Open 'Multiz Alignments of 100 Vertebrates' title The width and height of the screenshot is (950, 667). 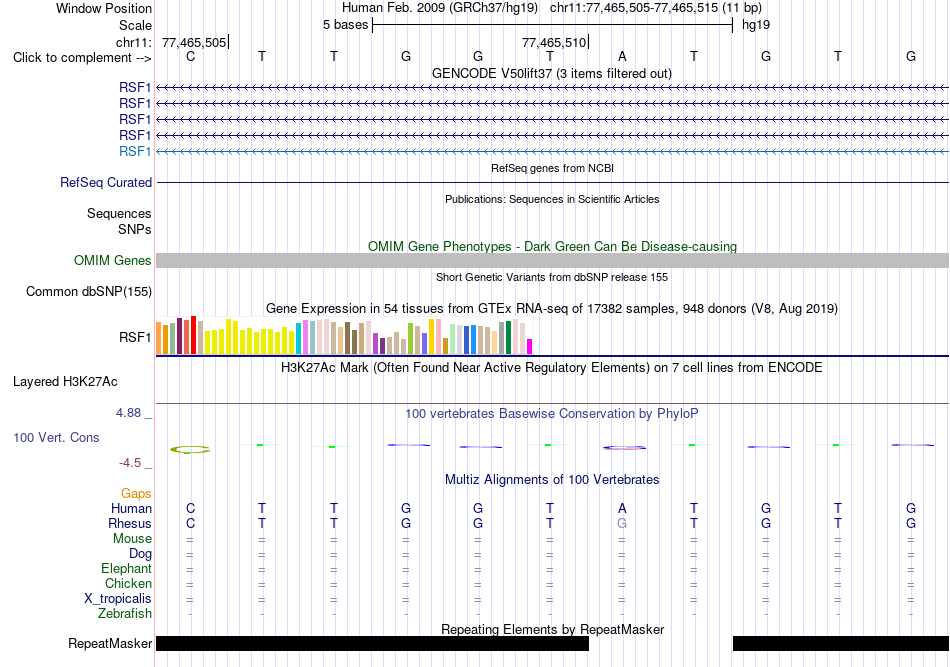(x=552, y=480)
